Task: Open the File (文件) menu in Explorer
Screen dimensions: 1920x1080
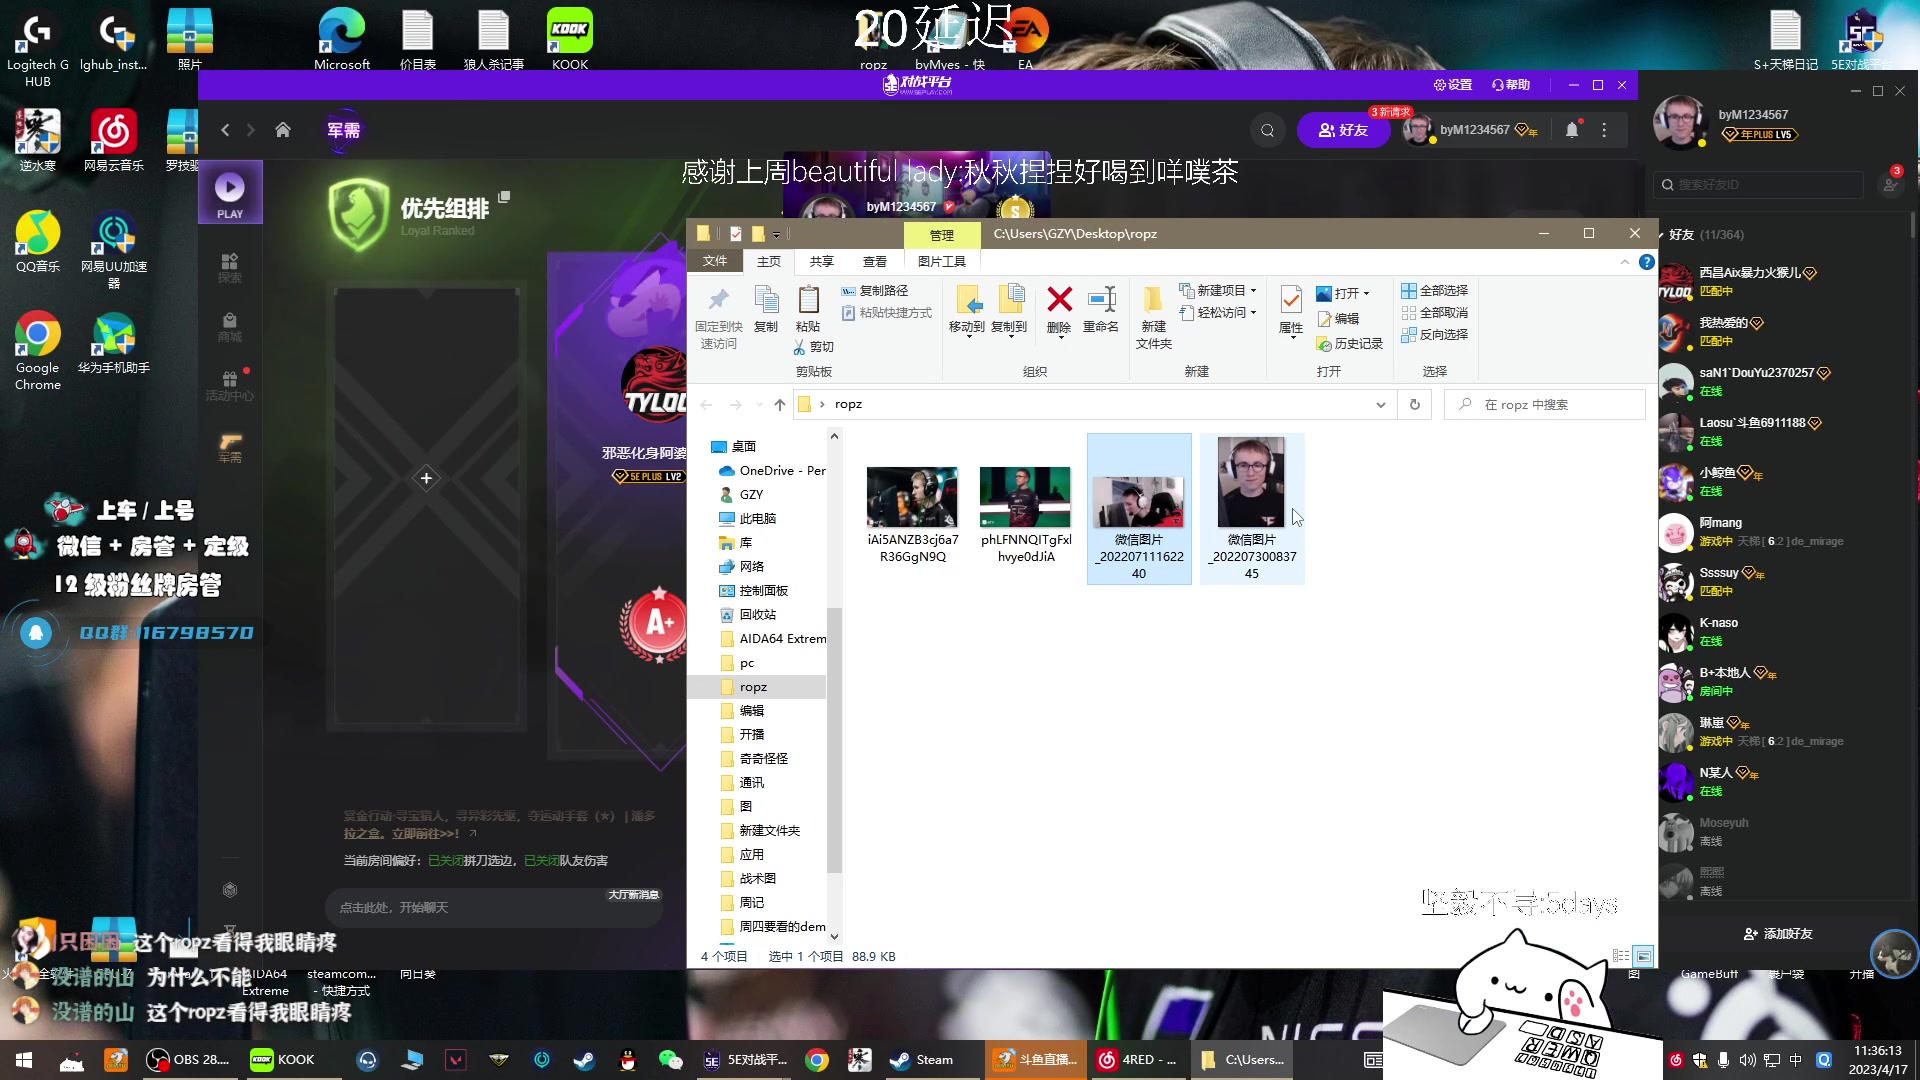Action: click(x=715, y=261)
